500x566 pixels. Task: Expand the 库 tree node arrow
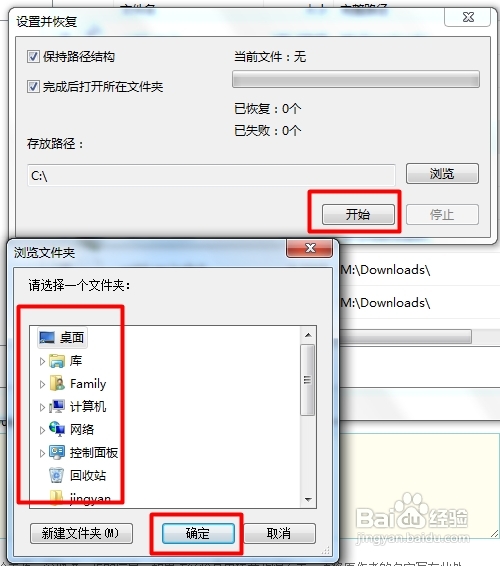(42, 361)
